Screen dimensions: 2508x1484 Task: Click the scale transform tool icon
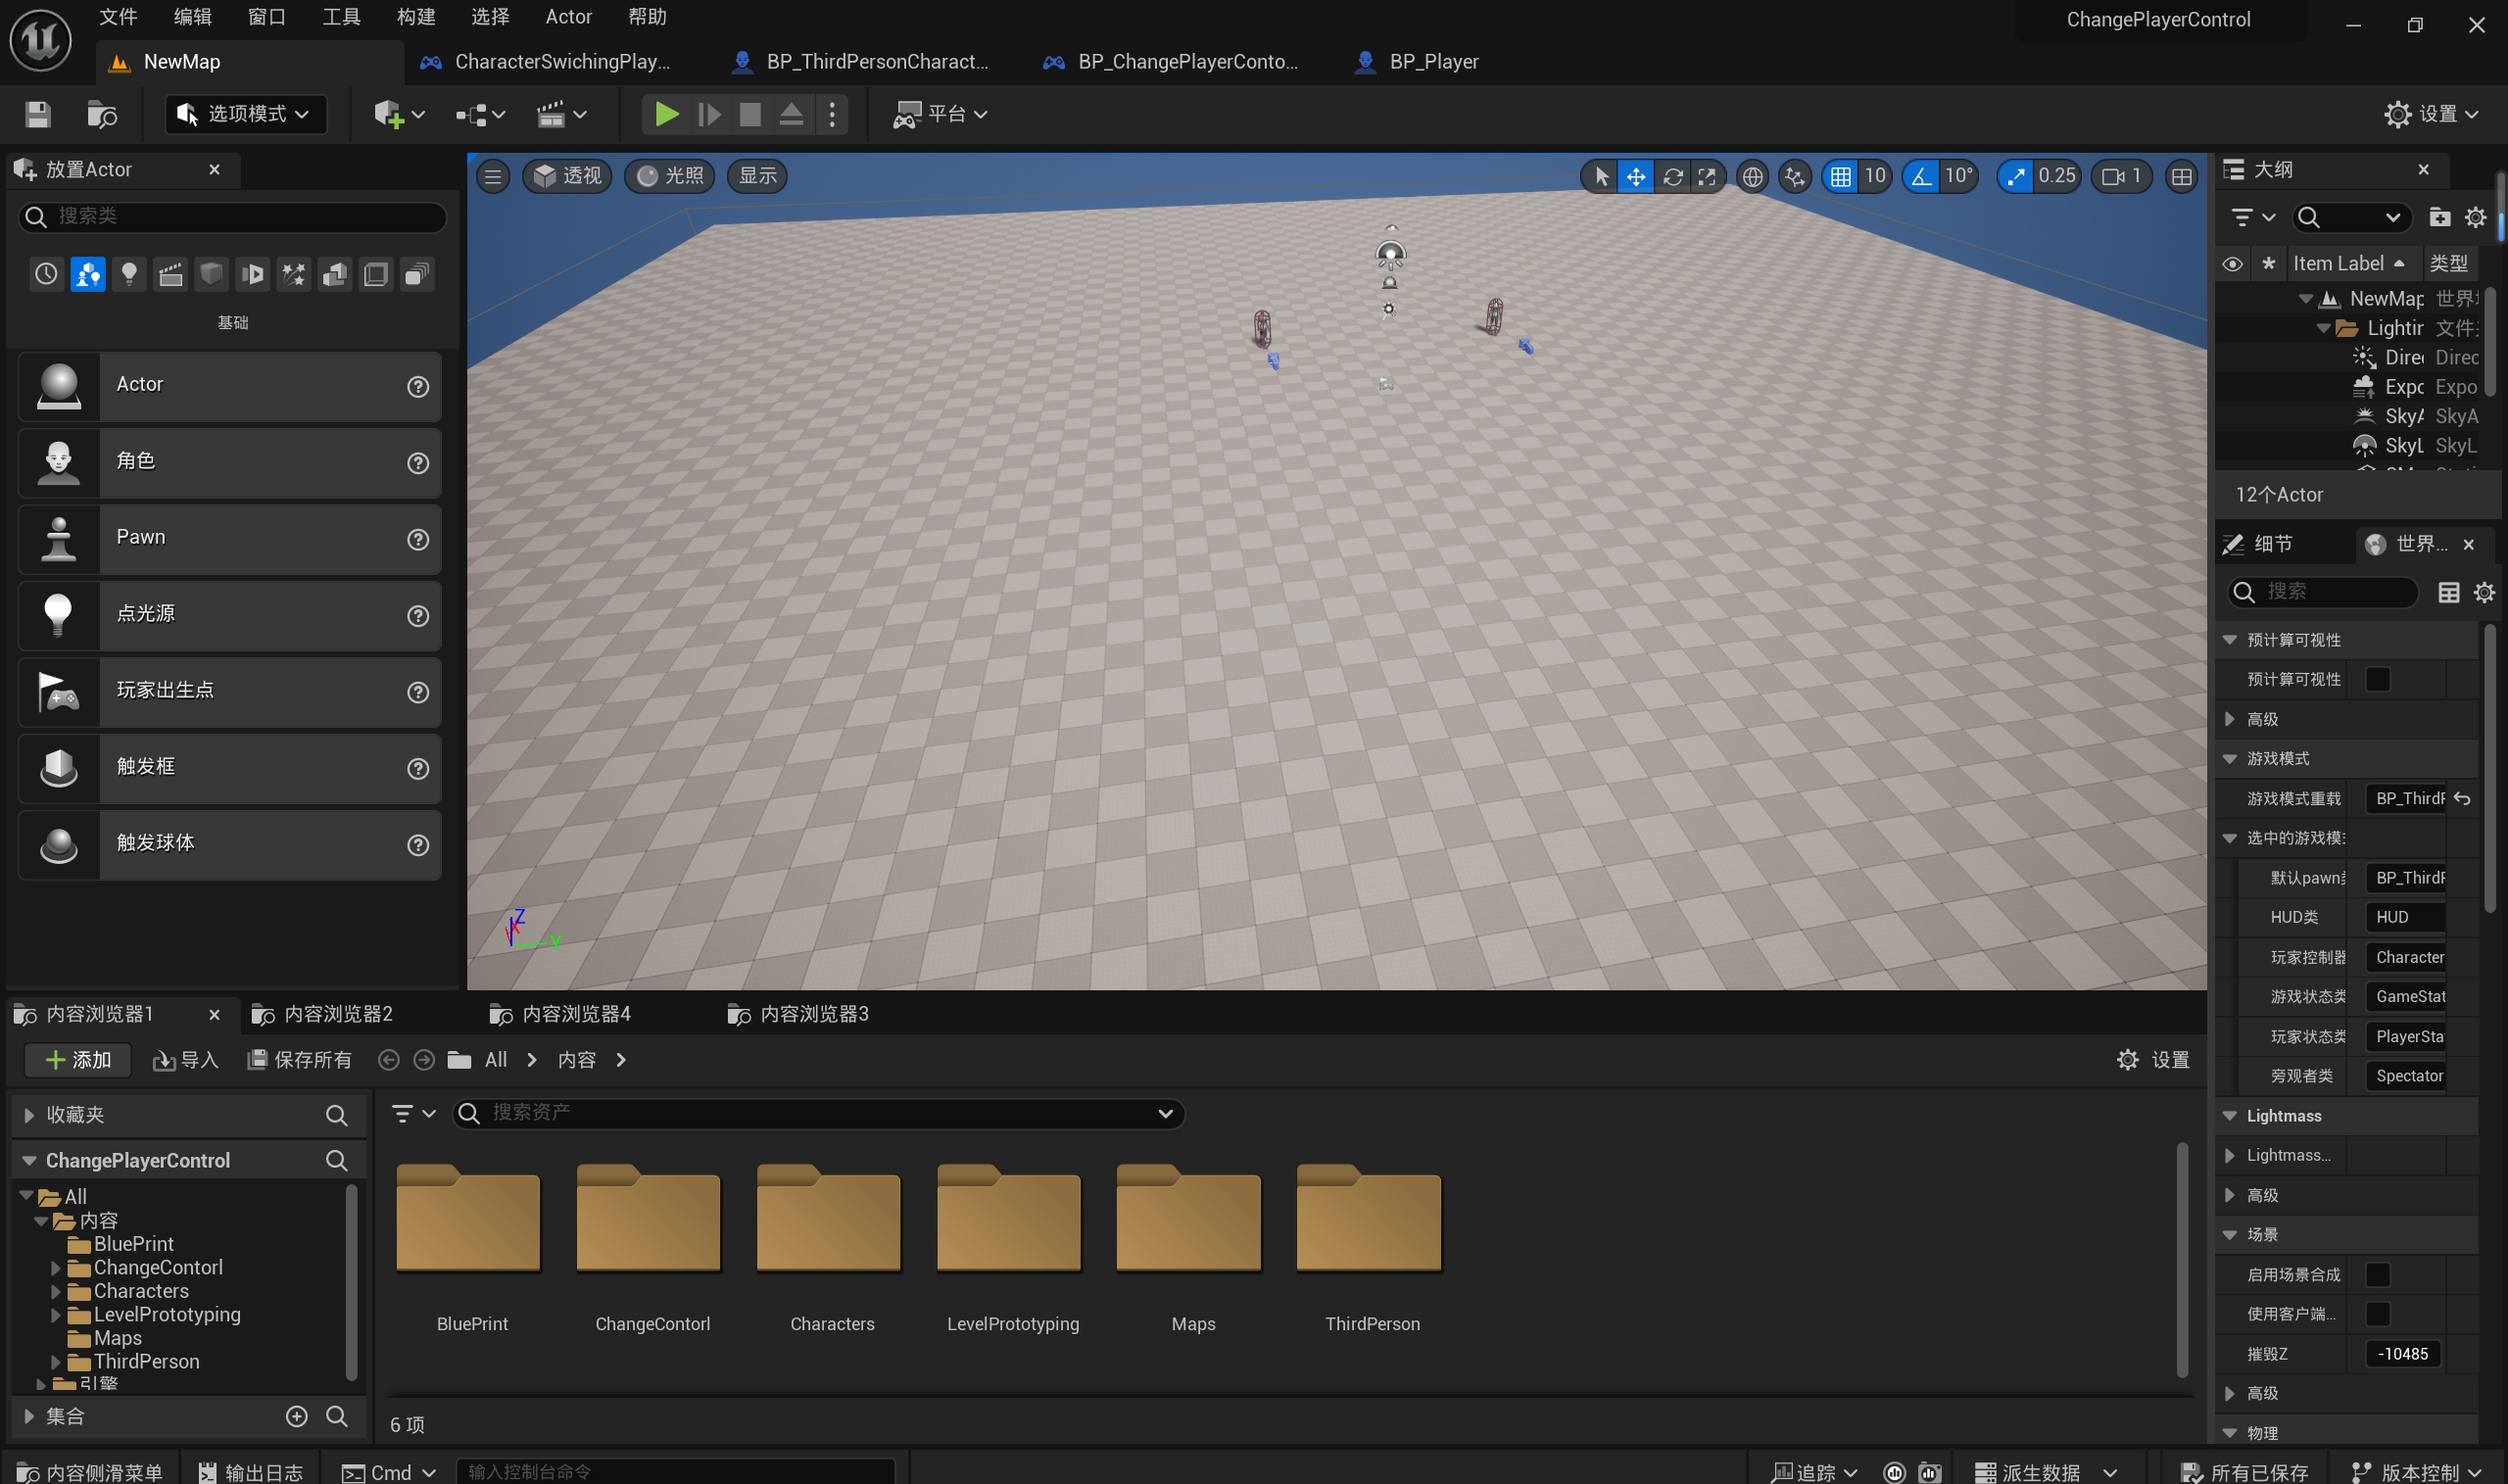(1708, 176)
